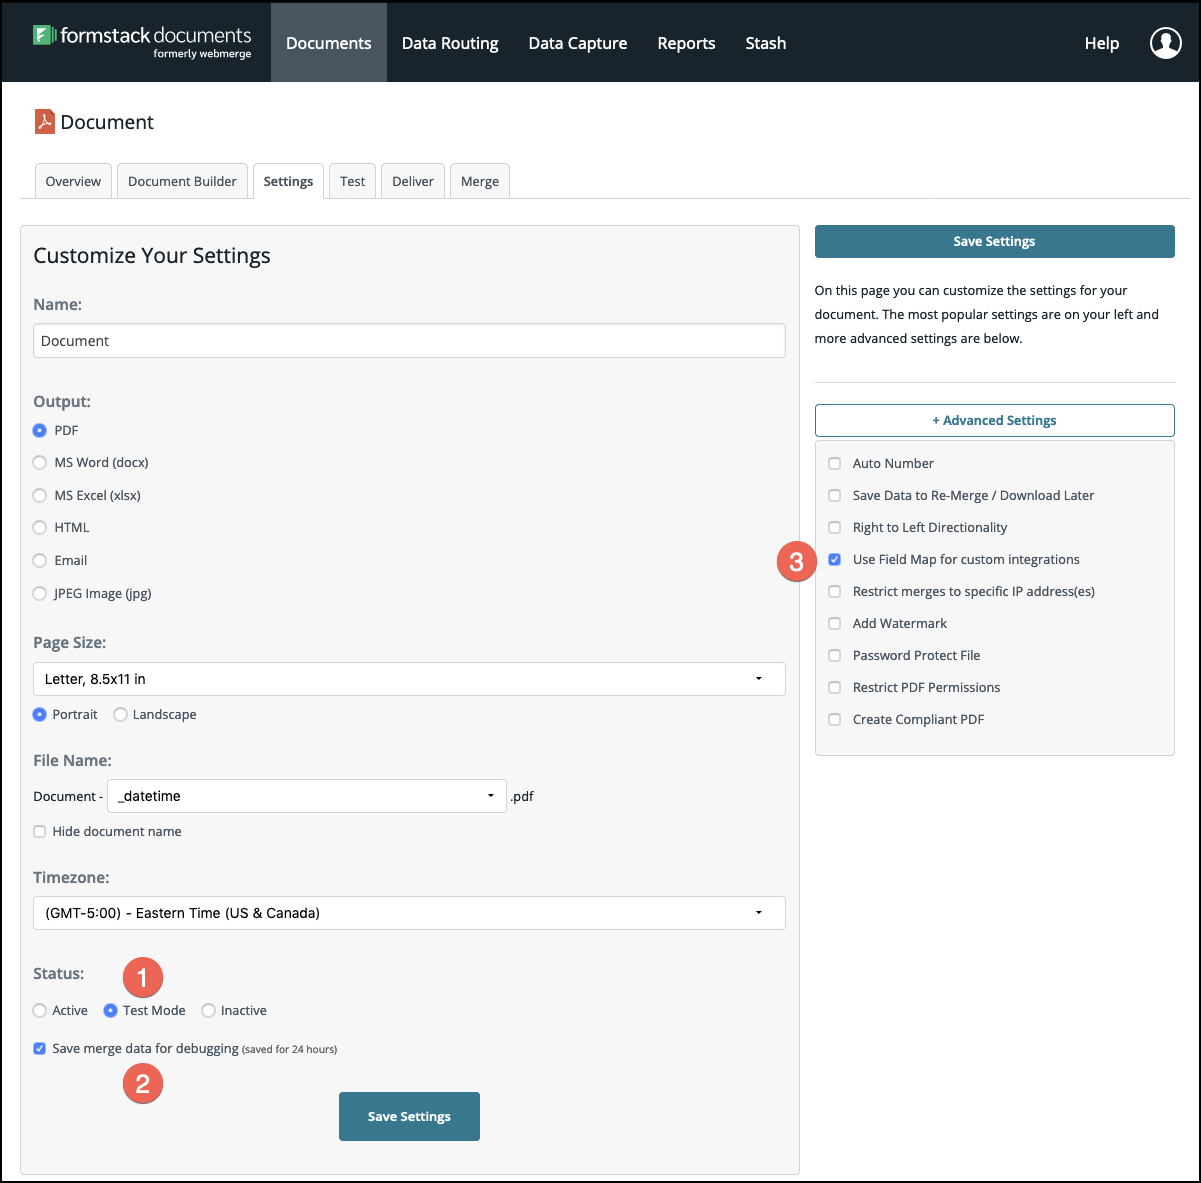The image size is (1201, 1183).
Task: Open the Help link in the header
Action: (x=1102, y=43)
